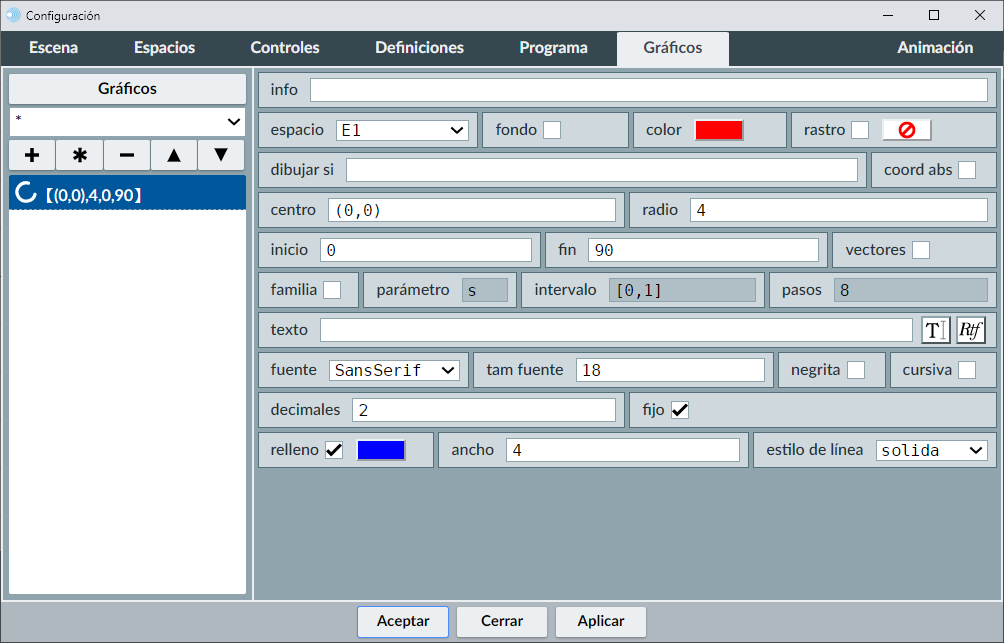The image size is (1004, 643).
Task: Pick the red color swatch
Action: click(x=719, y=130)
